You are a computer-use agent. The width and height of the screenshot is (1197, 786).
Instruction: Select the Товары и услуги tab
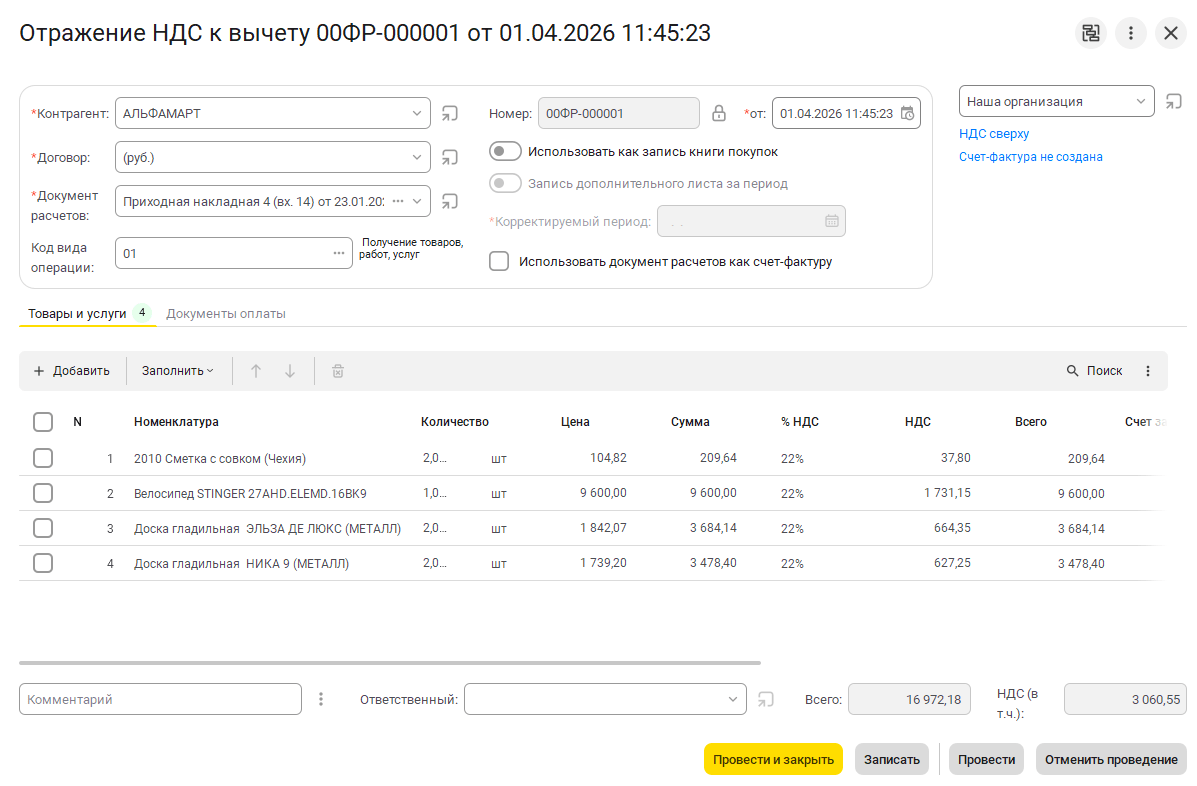(77, 314)
